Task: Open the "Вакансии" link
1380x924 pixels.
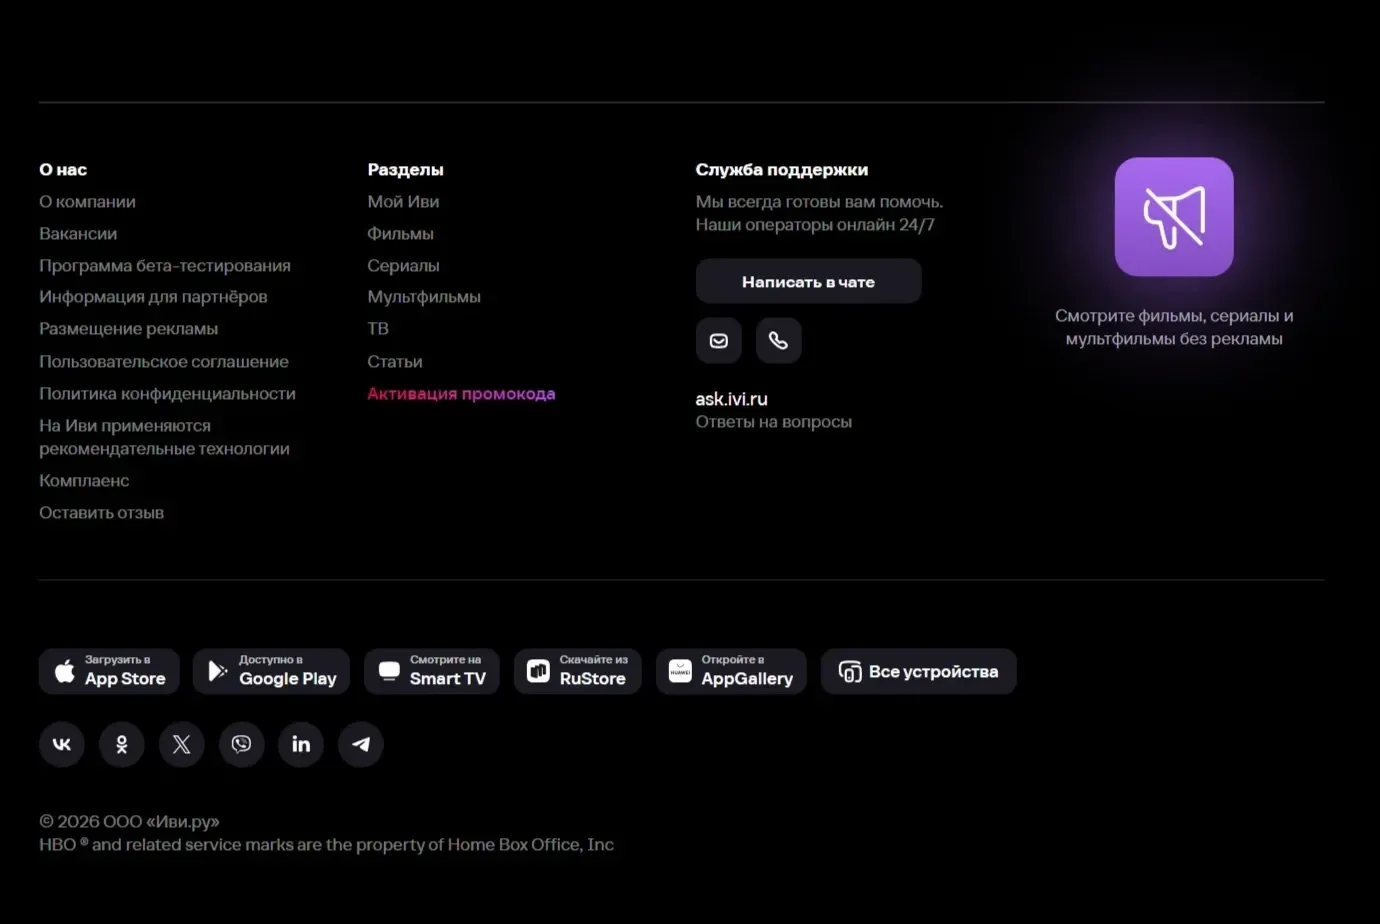Action: click(78, 233)
